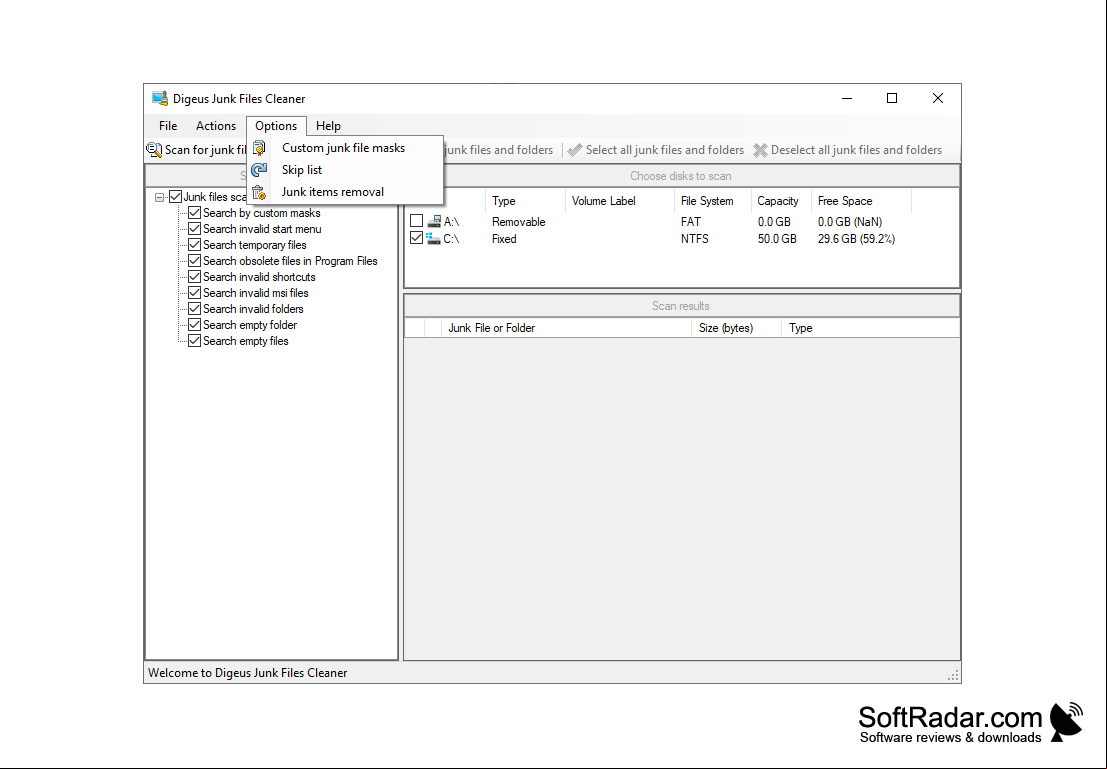Uncheck Search invalid folders

click(x=194, y=309)
